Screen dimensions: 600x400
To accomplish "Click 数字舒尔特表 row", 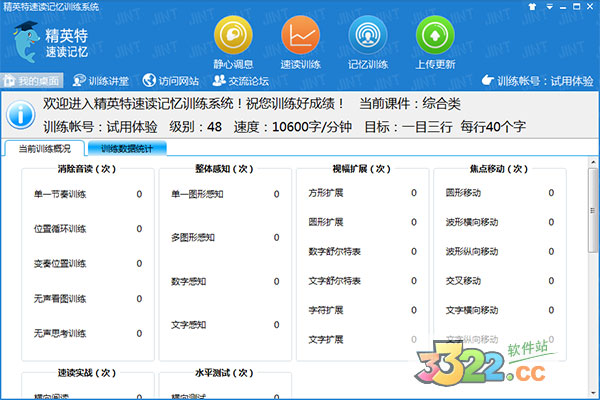I will (363, 251).
